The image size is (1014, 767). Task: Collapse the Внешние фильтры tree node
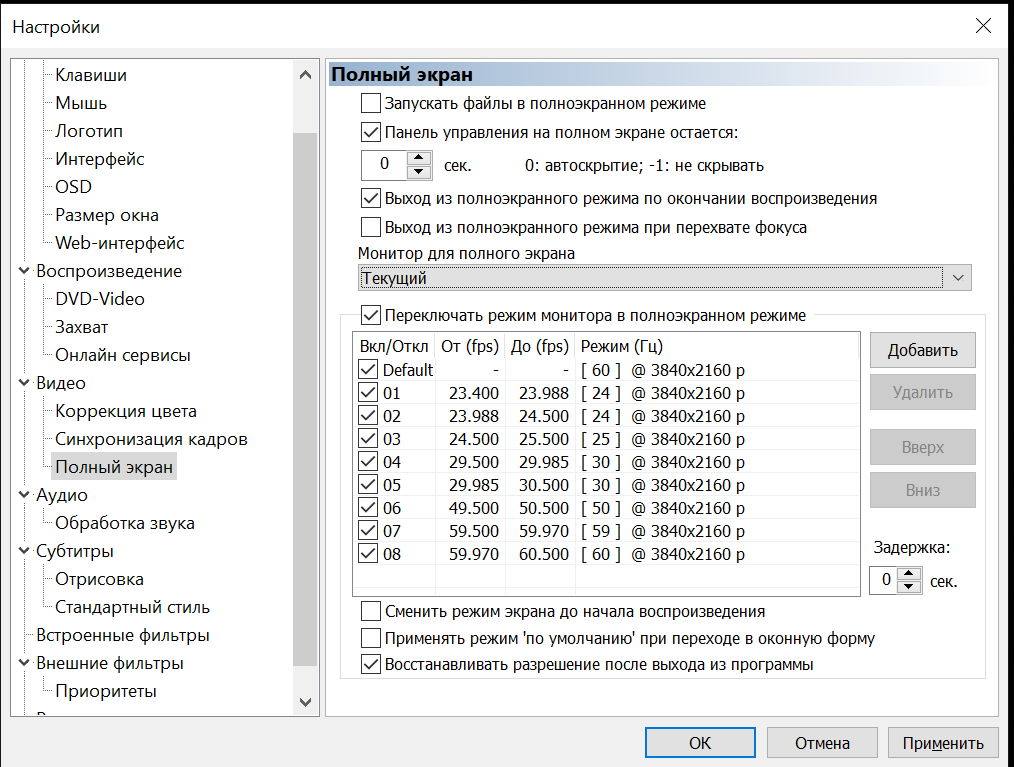coord(24,663)
